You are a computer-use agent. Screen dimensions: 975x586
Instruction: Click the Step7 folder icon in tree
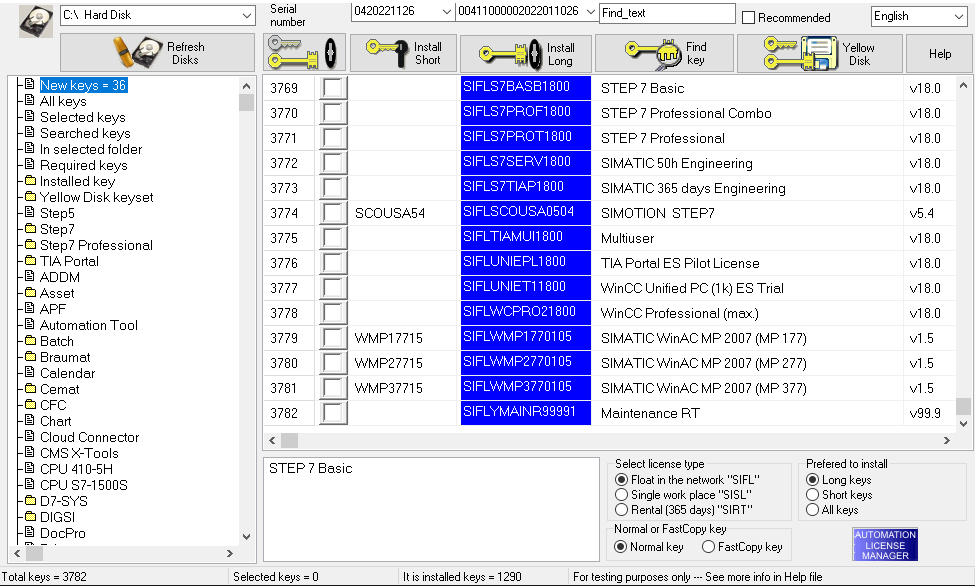[x=30, y=228]
